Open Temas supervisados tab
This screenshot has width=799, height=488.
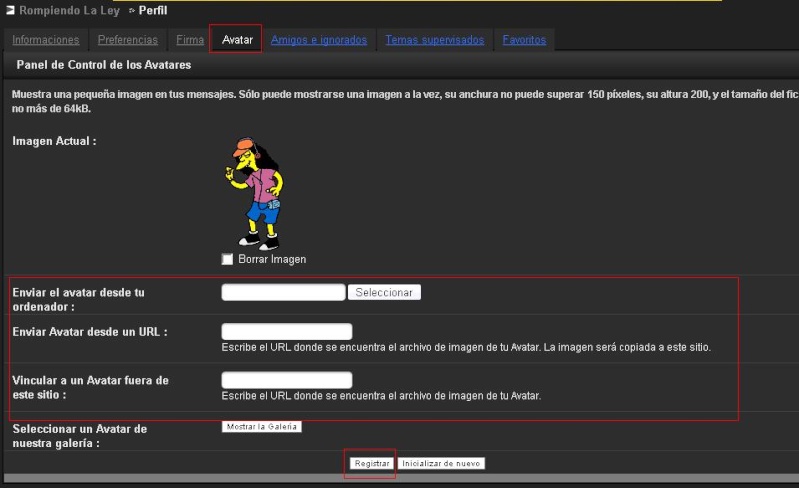click(435, 40)
